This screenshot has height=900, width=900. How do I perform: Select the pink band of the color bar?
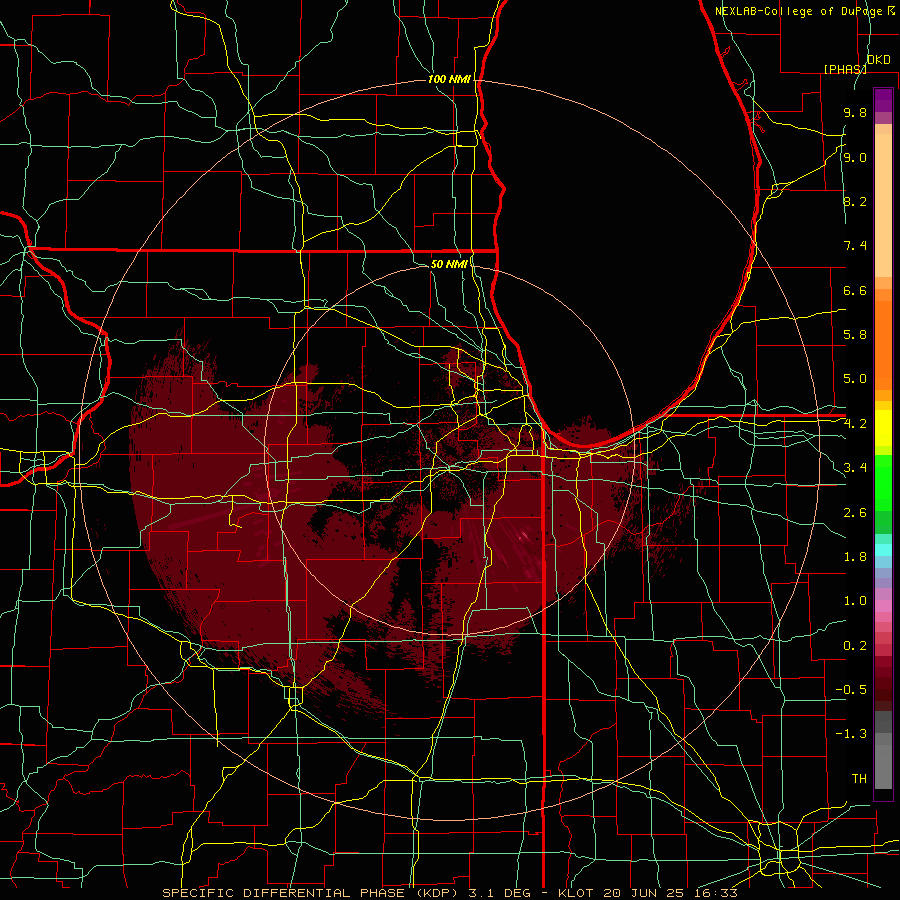click(x=883, y=606)
